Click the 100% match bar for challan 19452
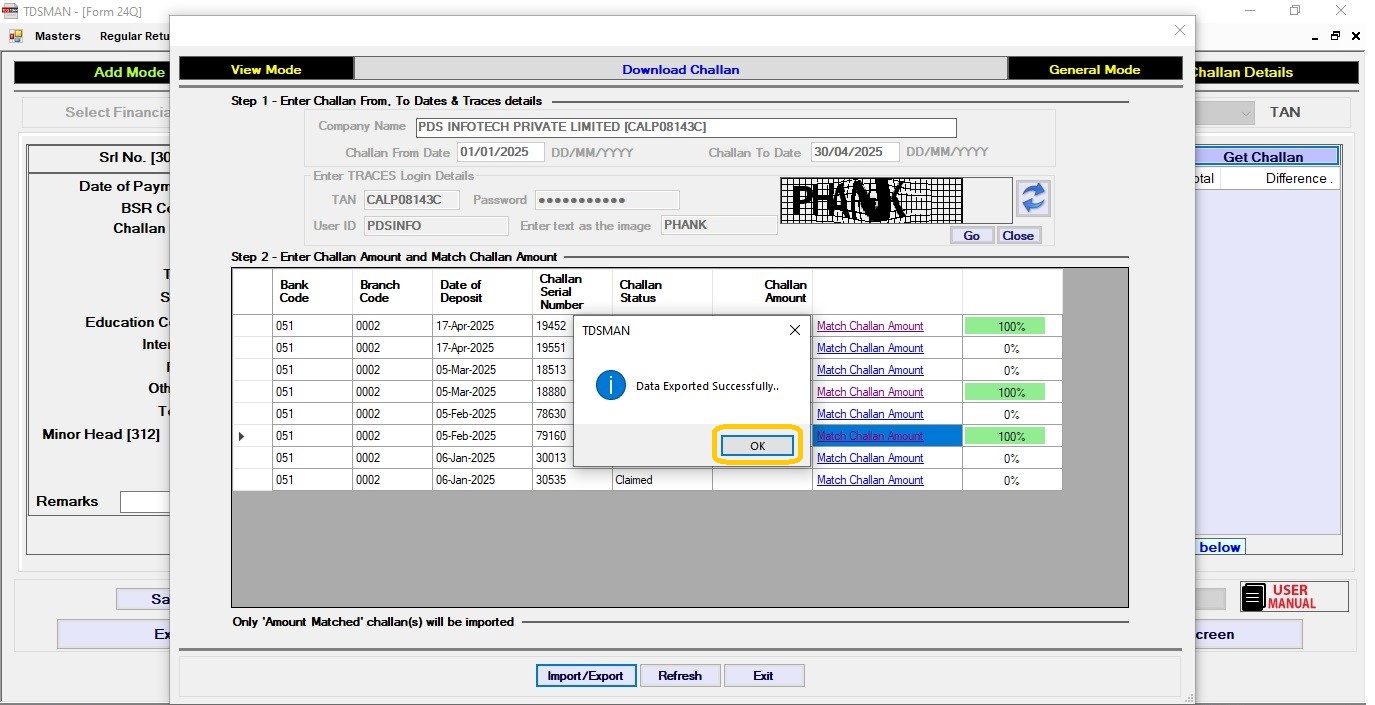1375x705 pixels. coord(1004,326)
